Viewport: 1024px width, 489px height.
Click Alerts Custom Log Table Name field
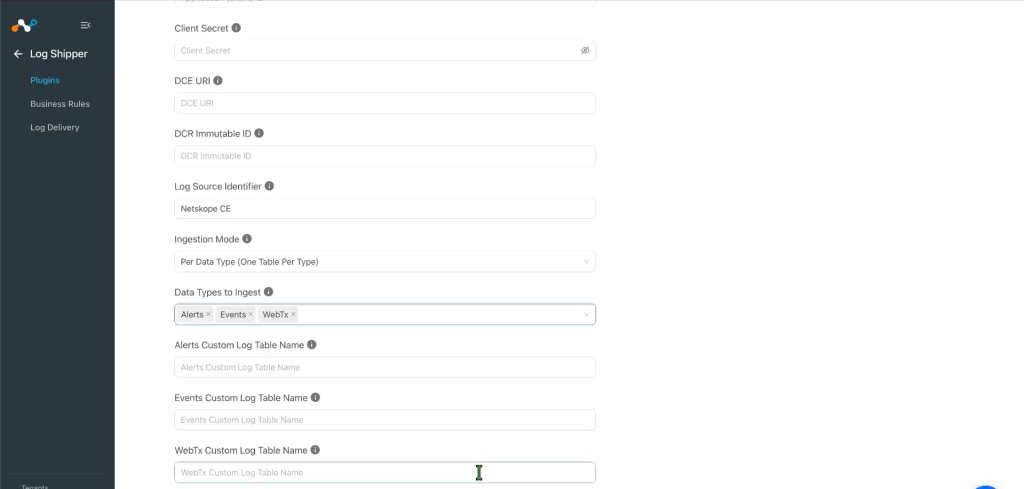tap(385, 367)
